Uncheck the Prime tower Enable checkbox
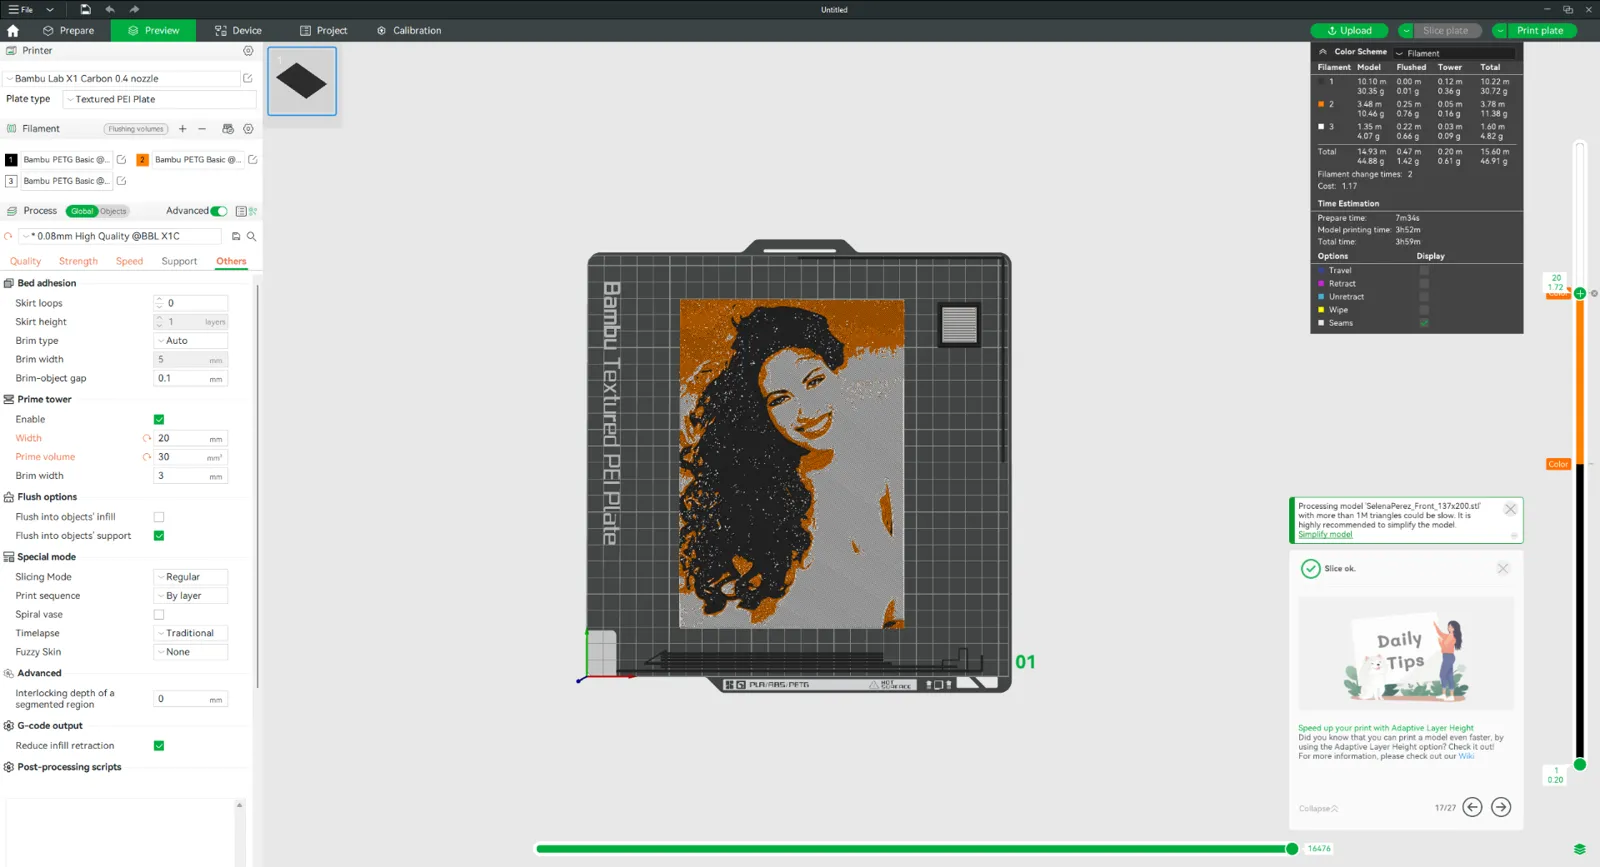This screenshot has width=1600, height=867. [159, 419]
